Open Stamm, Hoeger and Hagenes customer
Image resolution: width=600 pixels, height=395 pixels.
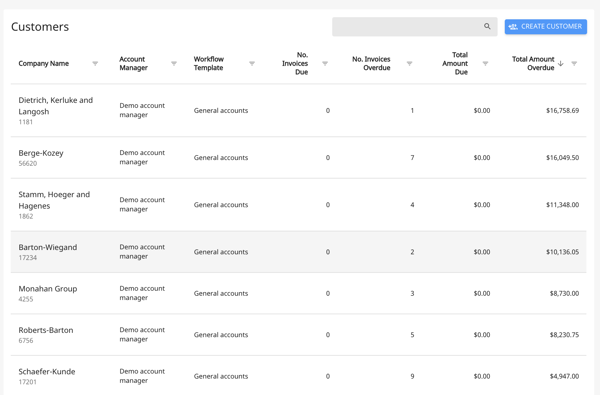click(x=54, y=200)
